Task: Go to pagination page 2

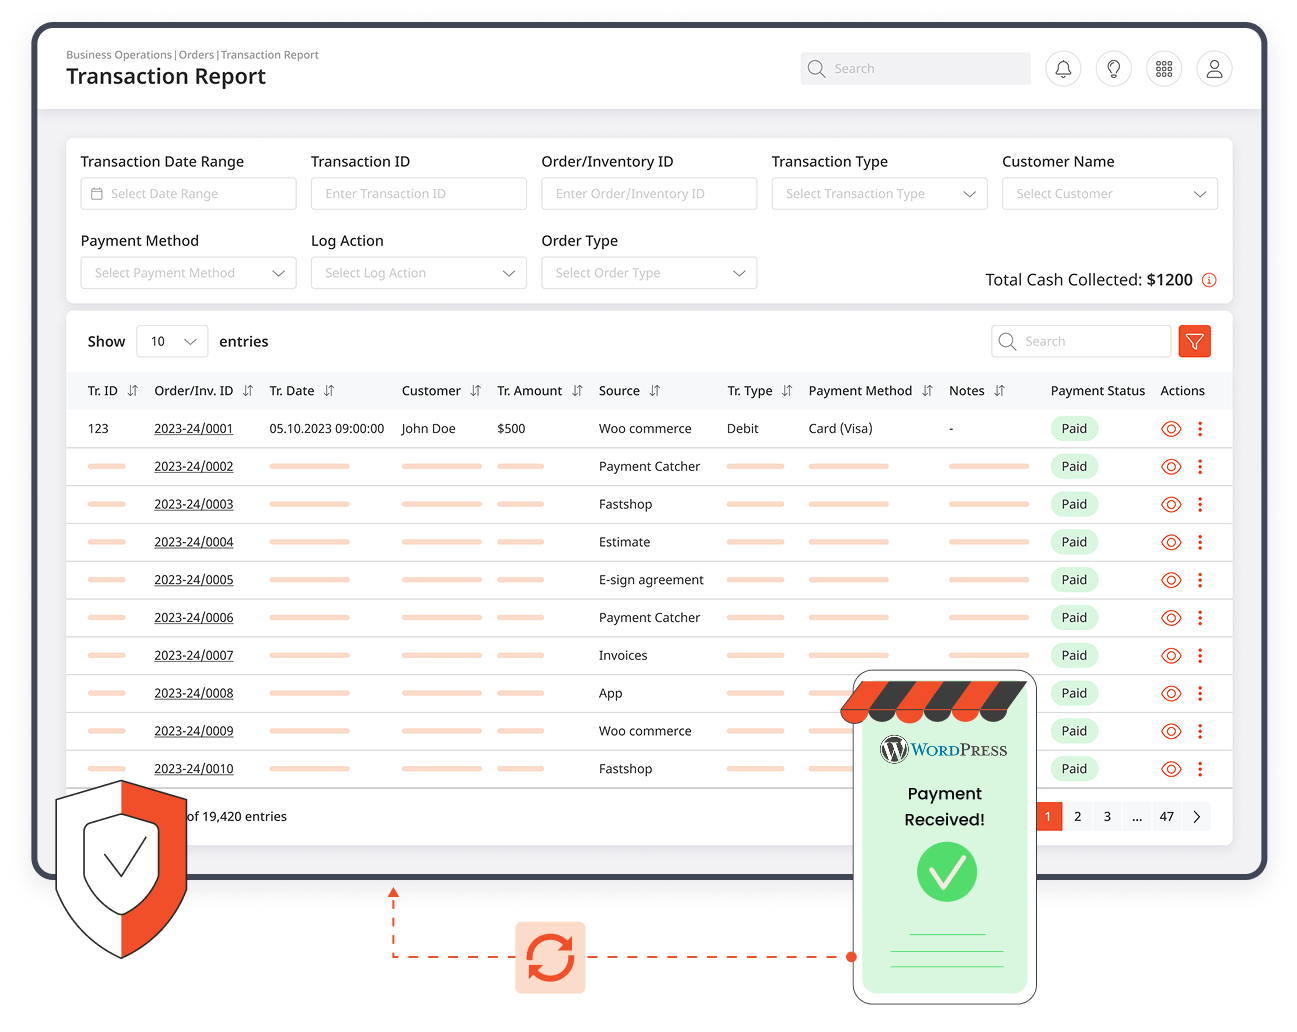Action: [1077, 817]
